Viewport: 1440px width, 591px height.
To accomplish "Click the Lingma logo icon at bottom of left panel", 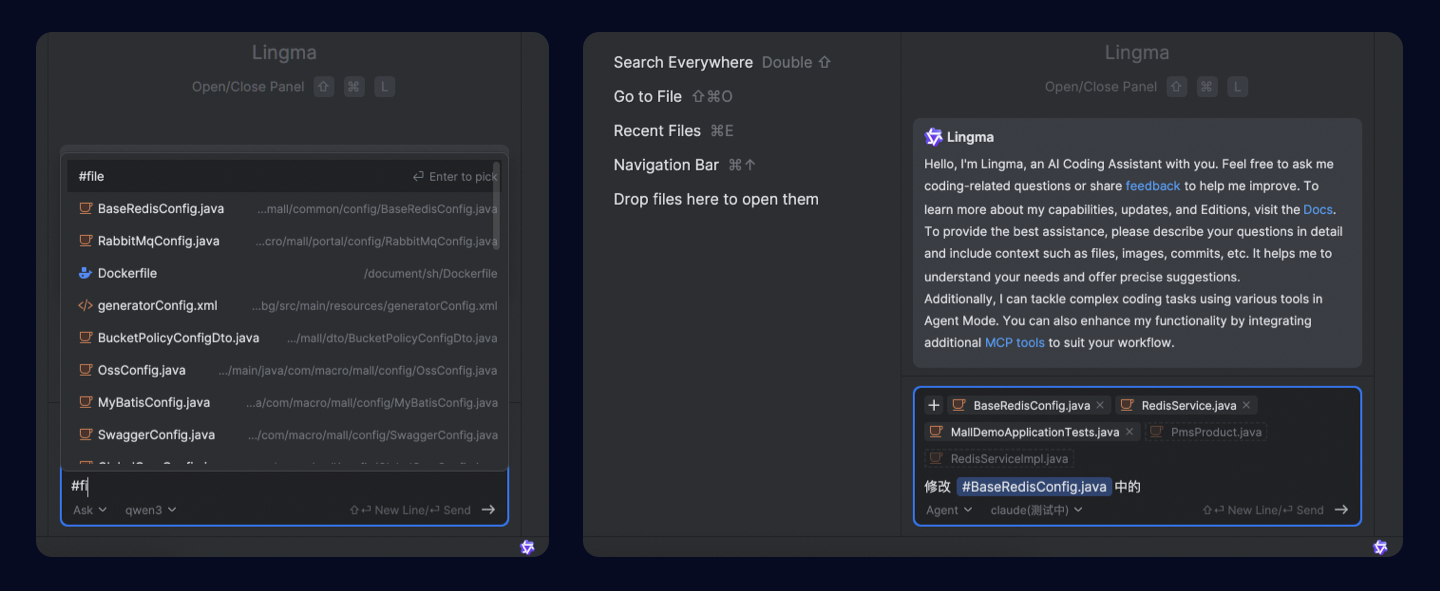I will tap(527, 547).
